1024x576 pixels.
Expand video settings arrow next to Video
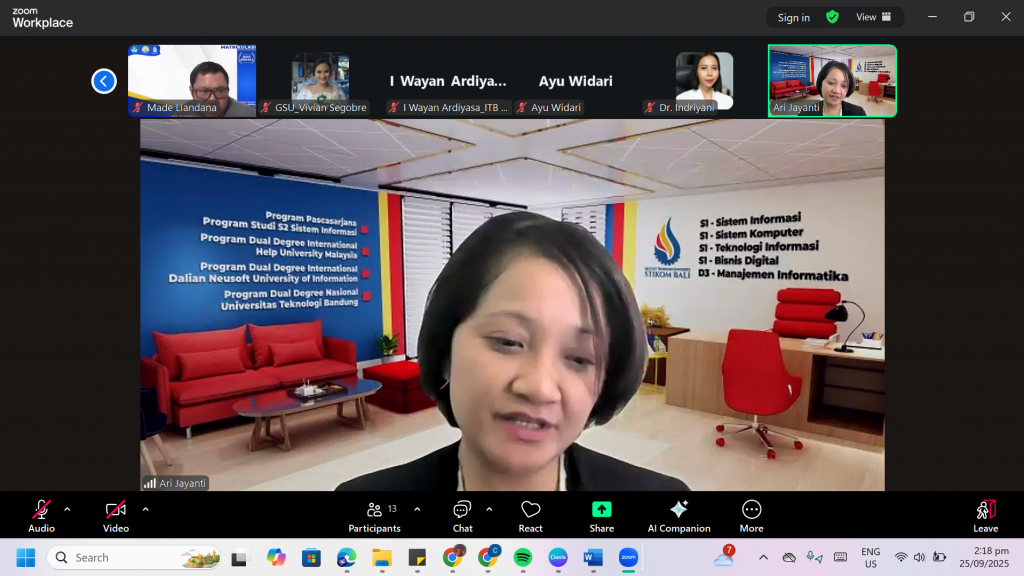coord(145,509)
